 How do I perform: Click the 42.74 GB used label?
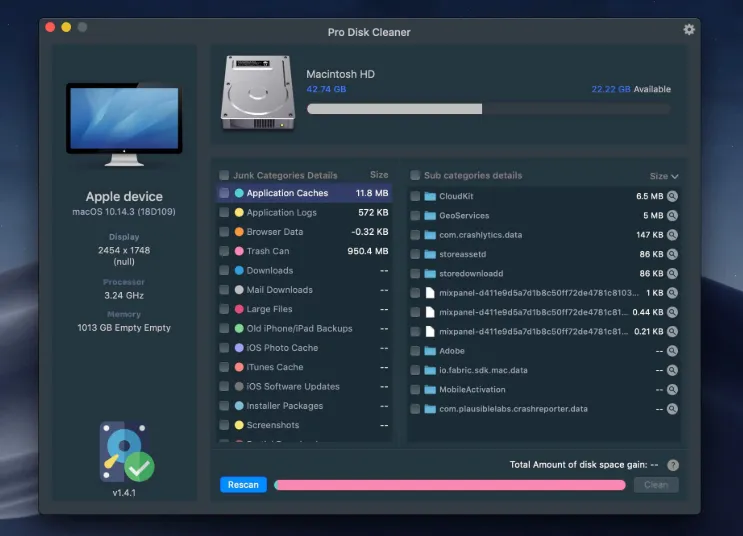tap(326, 89)
